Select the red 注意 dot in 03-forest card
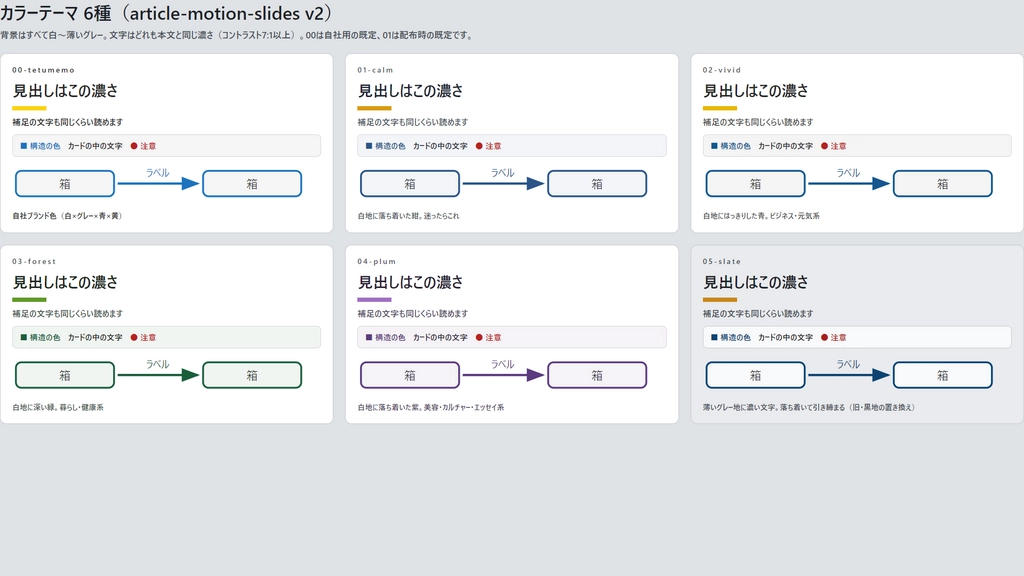 (134, 337)
